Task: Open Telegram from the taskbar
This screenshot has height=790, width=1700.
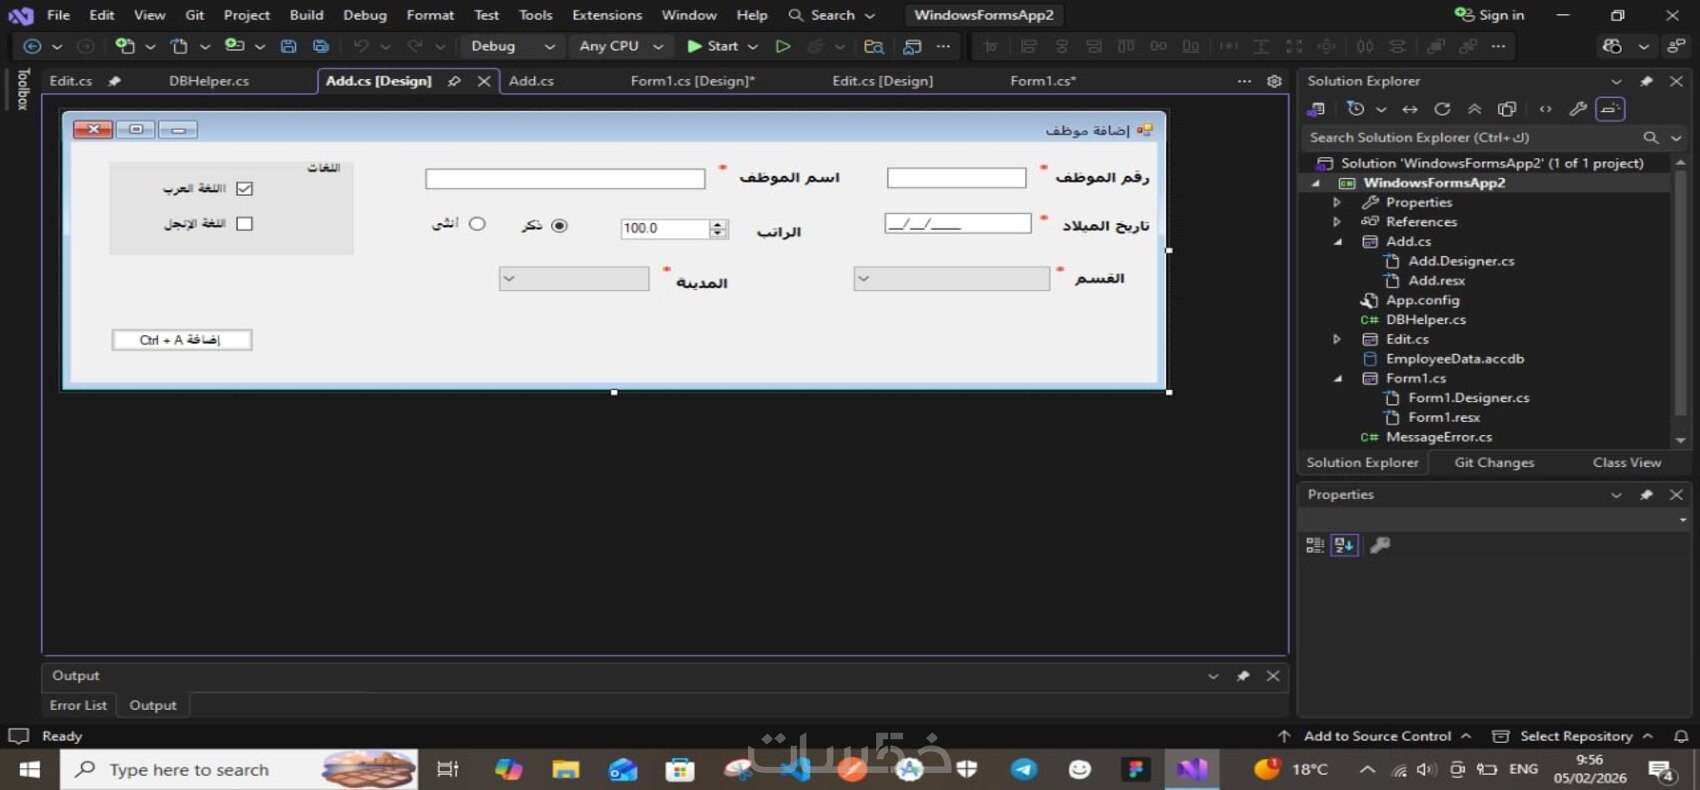Action: pos(1023,769)
